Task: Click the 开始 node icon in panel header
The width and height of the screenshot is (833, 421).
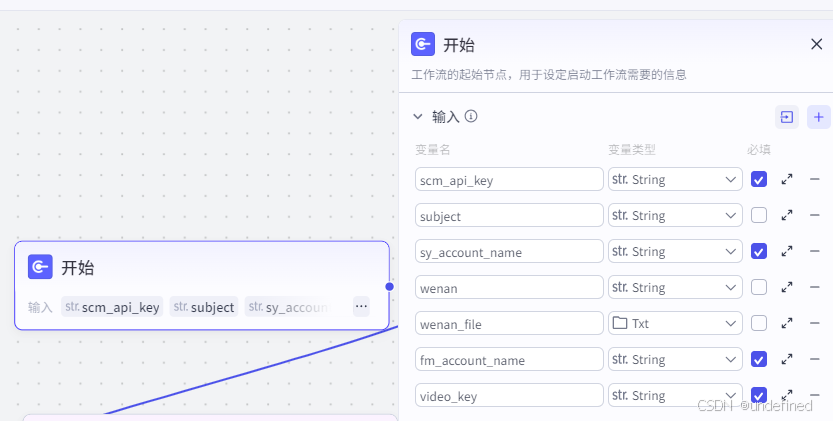Action: coord(423,44)
